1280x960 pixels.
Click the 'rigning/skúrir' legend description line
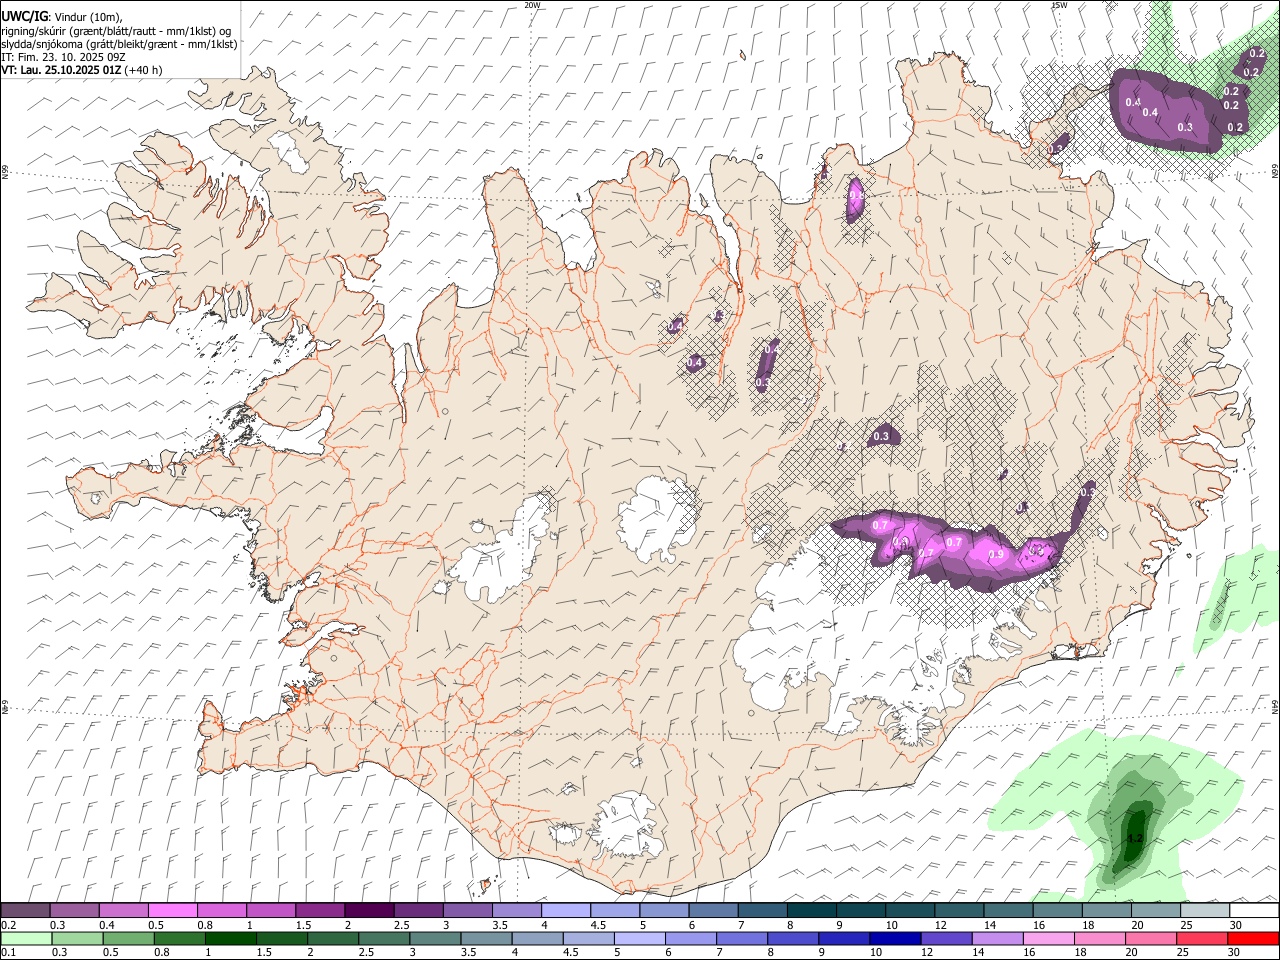(117, 31)
